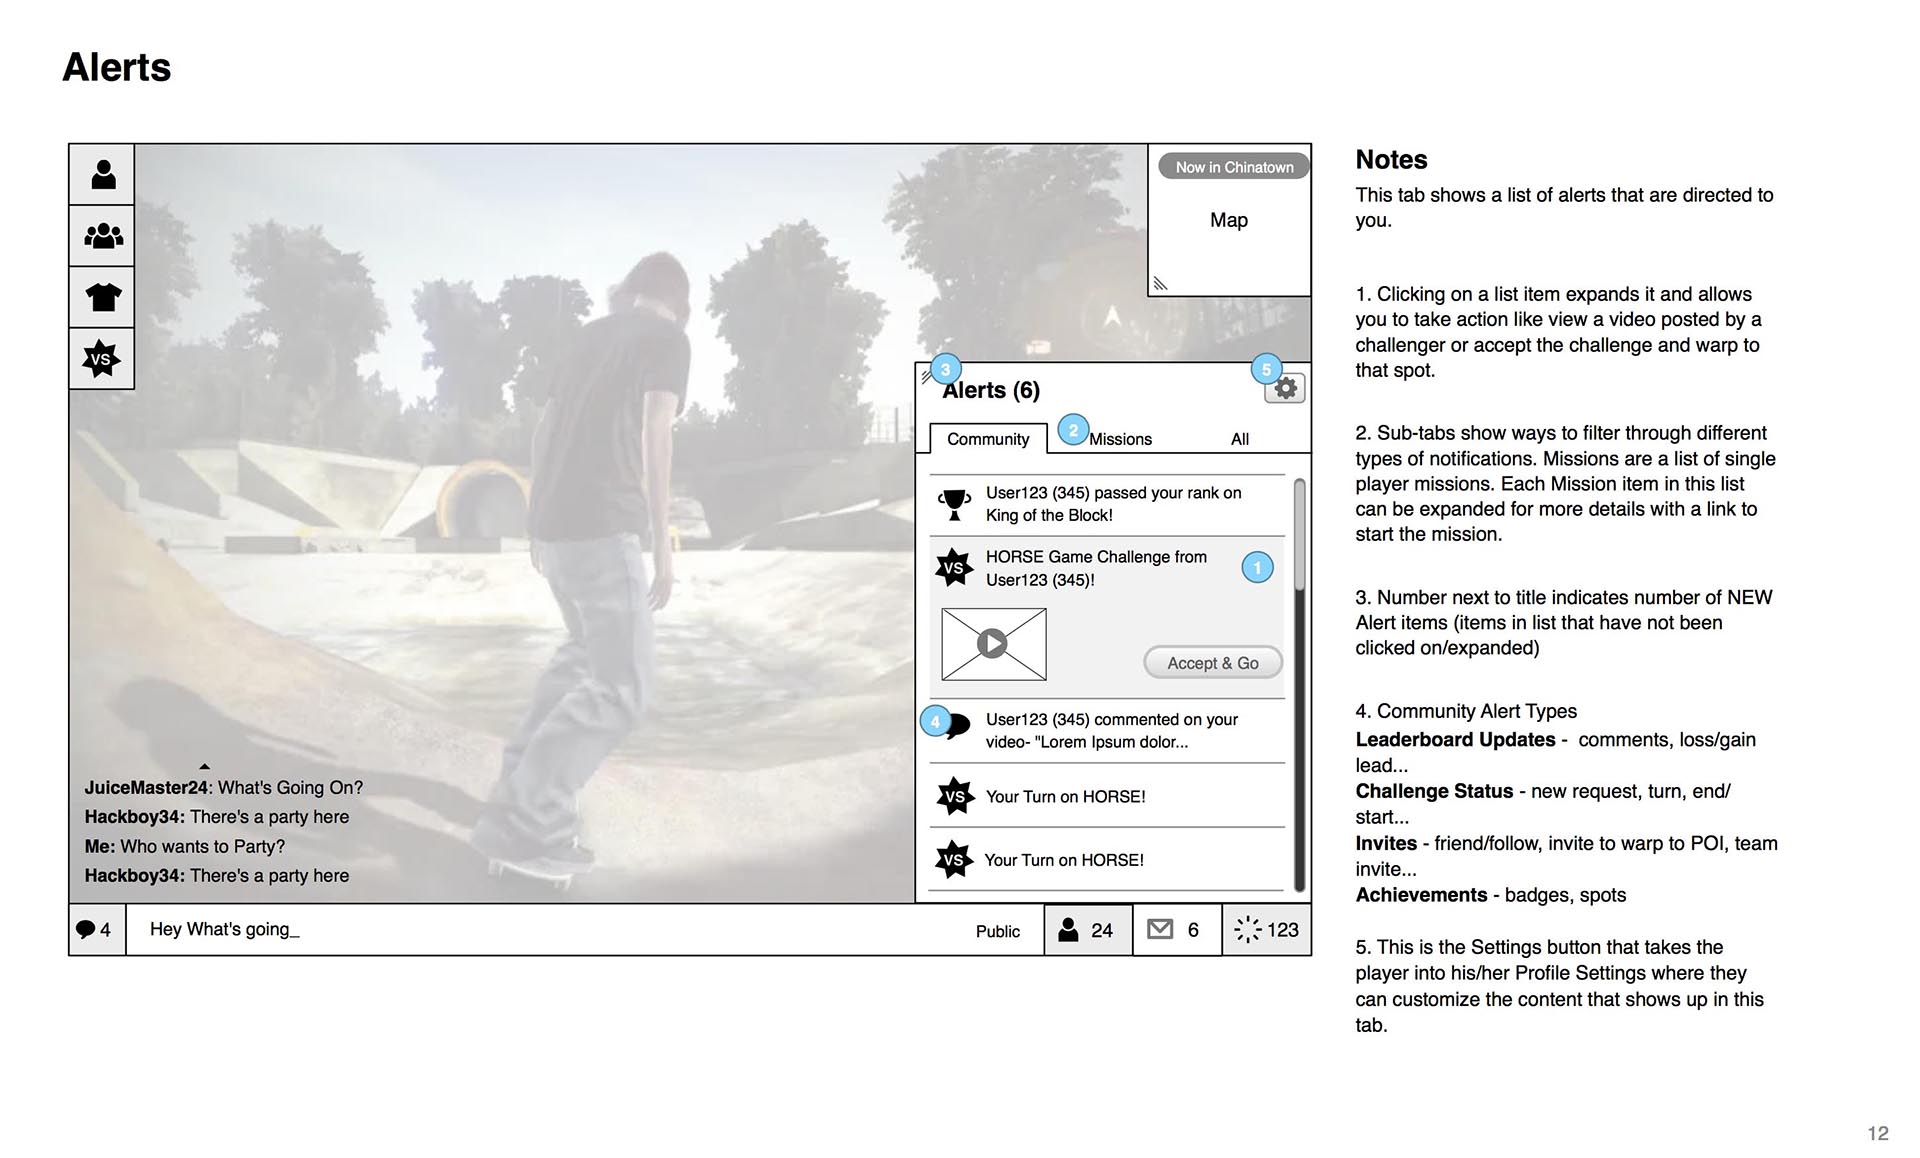This screenshot has width=1920, height=1158.
Task: Select the t-shirt customization icon
Action: click(x=102, y=297)
